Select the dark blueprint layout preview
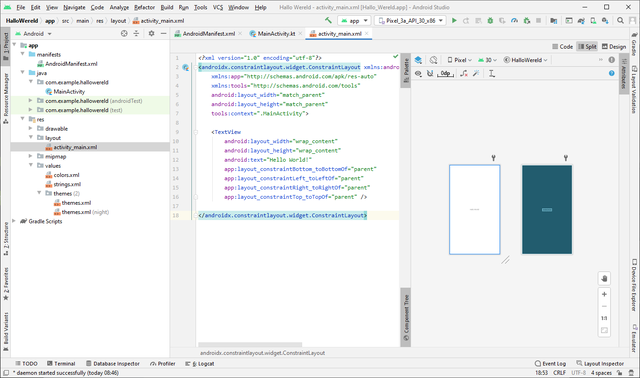The height and width of the screenshot is (378, 640). [547, 209]
